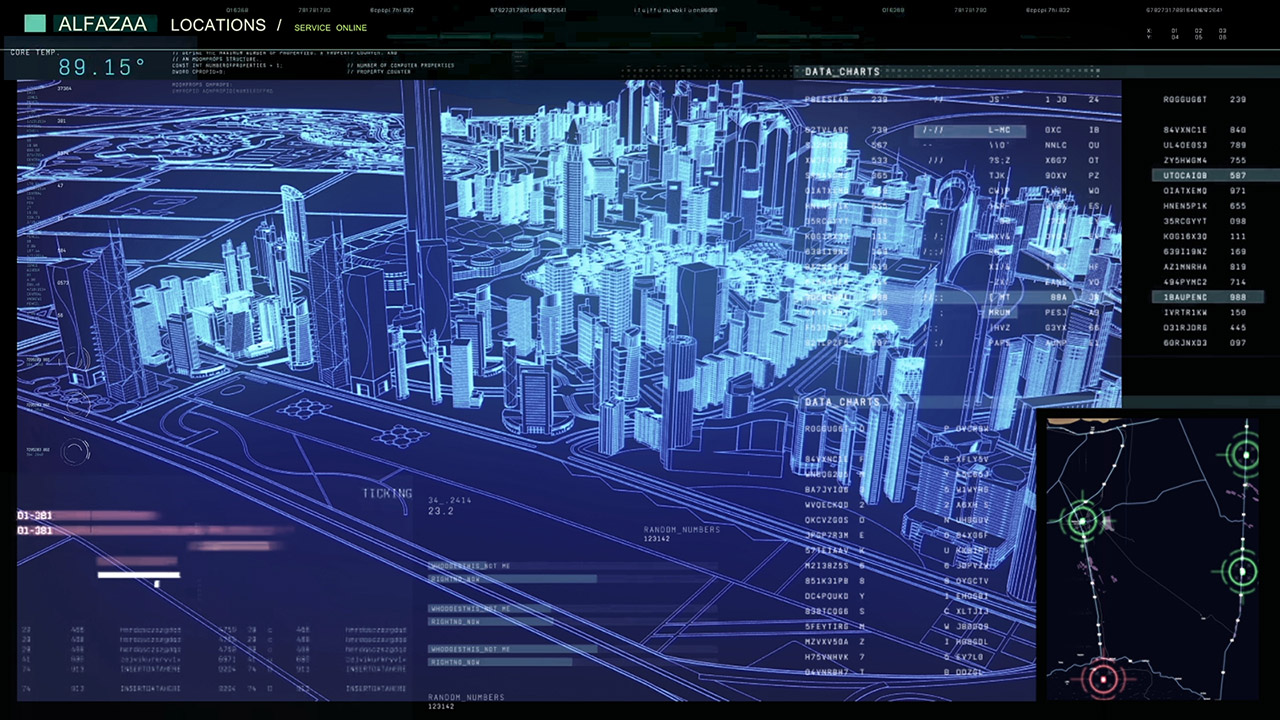Click the lower-right green target marker
This screenshot has width=1280, height=720.
click(x=1242, y=572)
